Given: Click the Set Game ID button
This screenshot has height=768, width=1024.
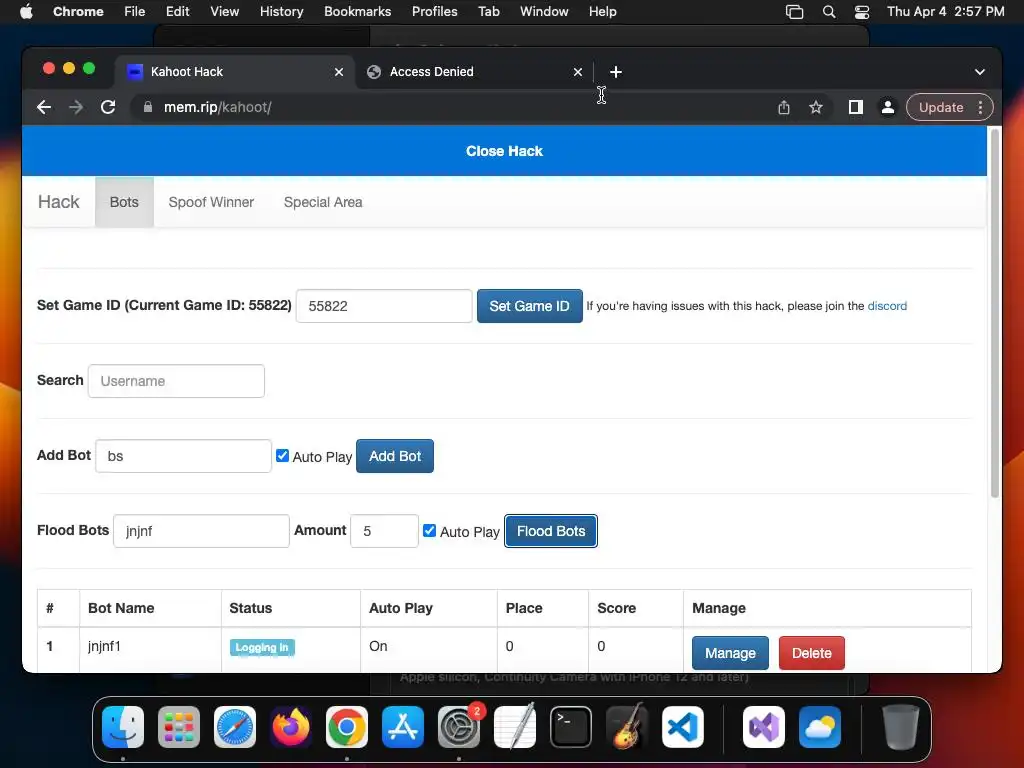Looking at the screenshot, I should pos(530,306).
